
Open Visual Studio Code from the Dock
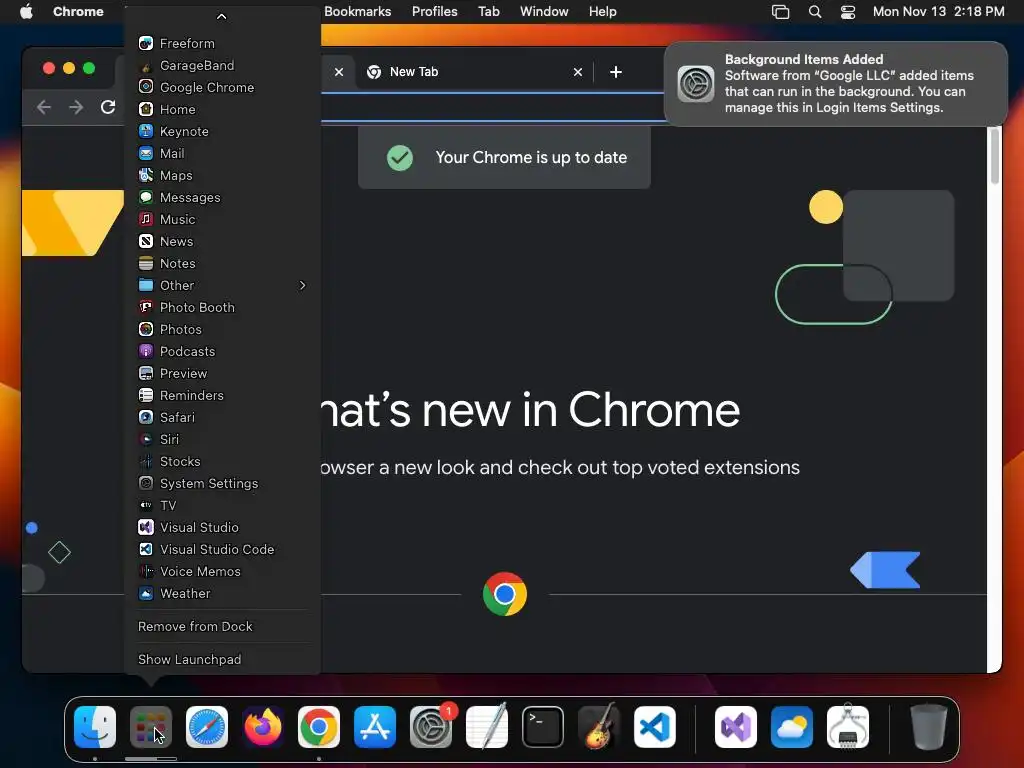tap(654, 726)
